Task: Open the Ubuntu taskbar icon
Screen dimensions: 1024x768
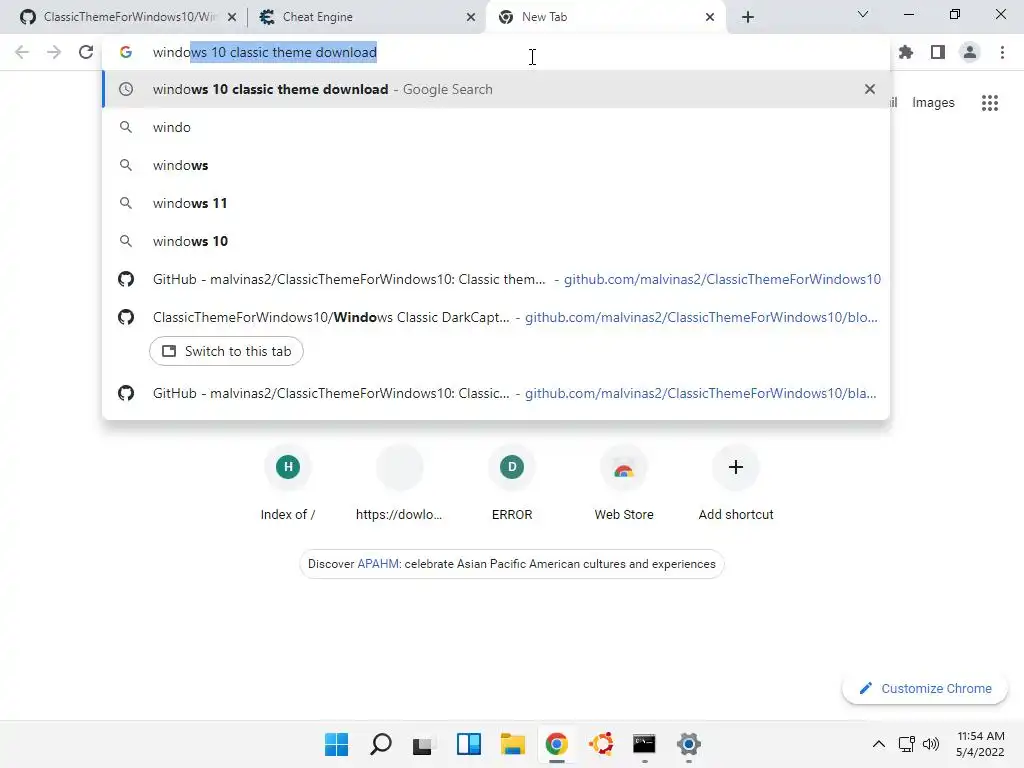Action: click(601, 744)
